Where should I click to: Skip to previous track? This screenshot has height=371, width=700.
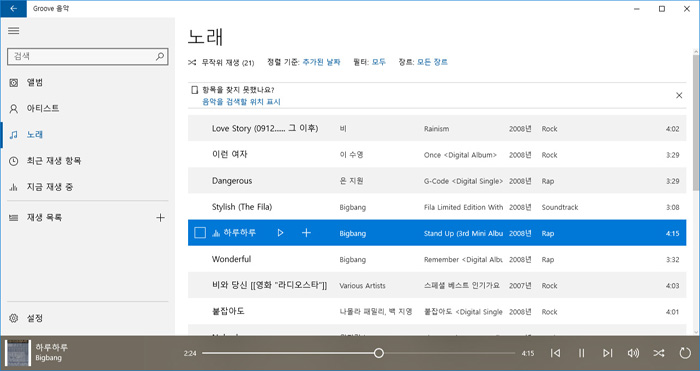pos(555,353)
